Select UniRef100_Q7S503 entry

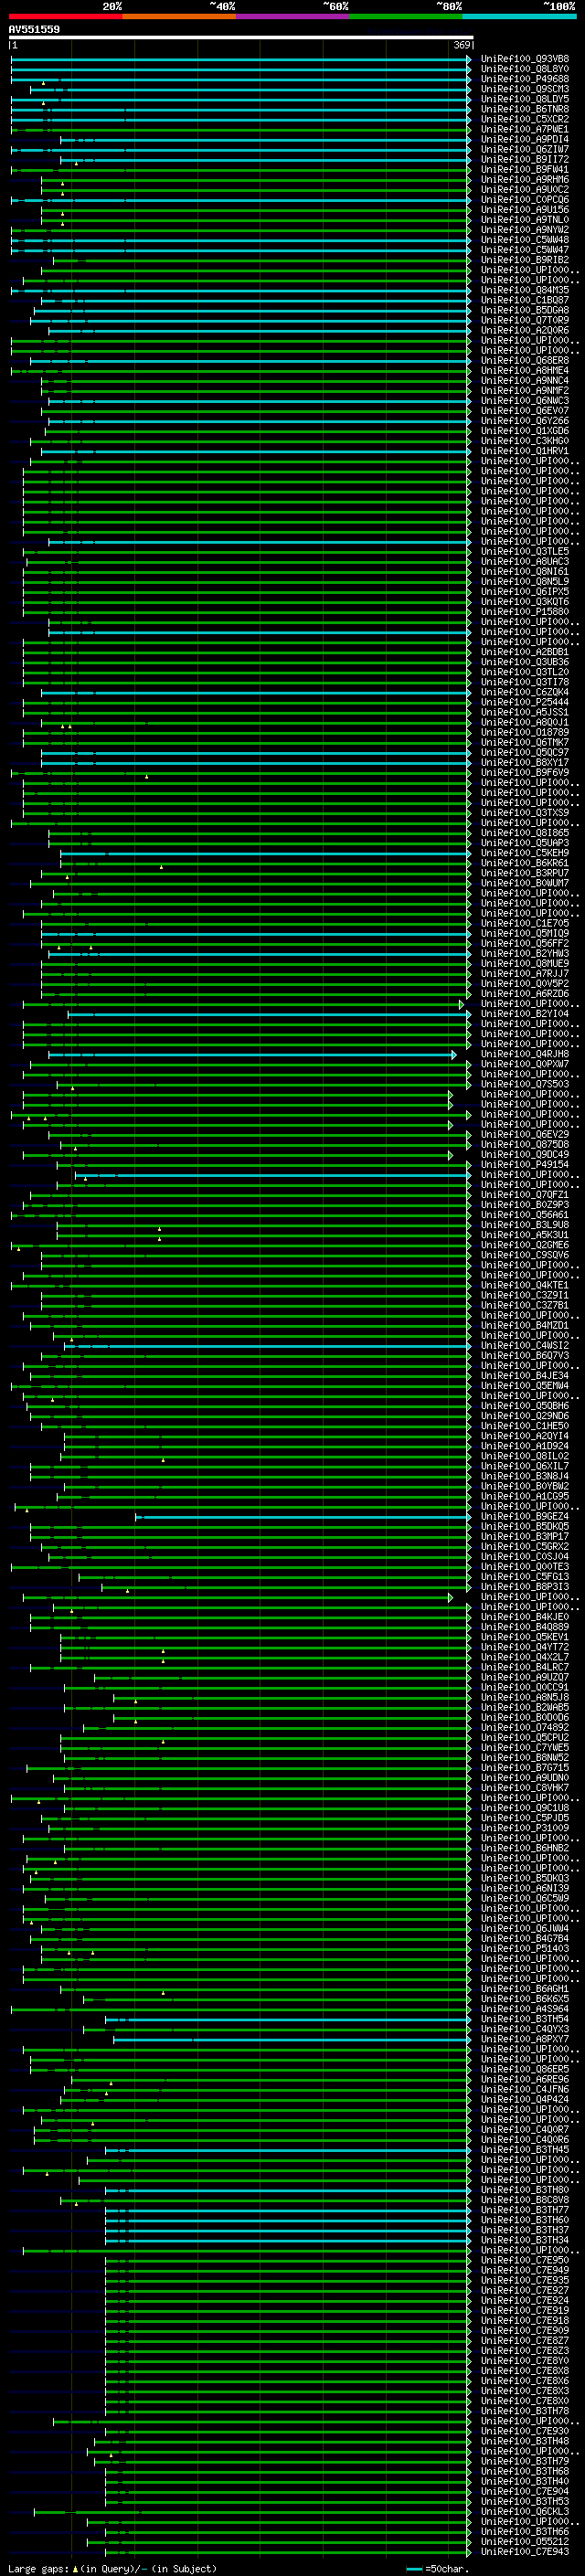(525, 1084)
